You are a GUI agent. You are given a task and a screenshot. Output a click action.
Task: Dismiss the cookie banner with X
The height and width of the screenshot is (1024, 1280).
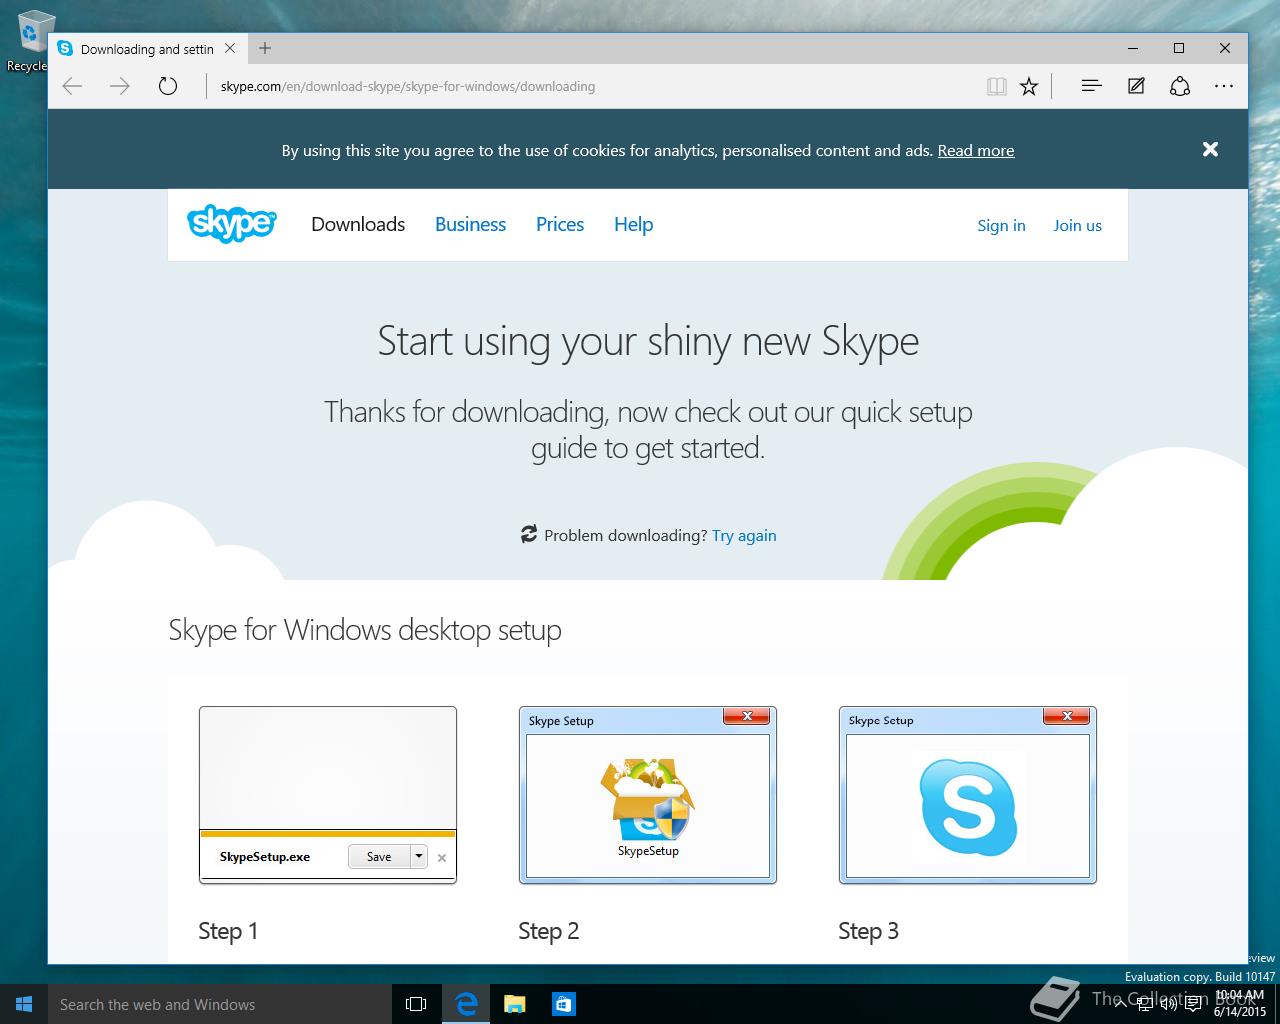tap(1210, 149)
